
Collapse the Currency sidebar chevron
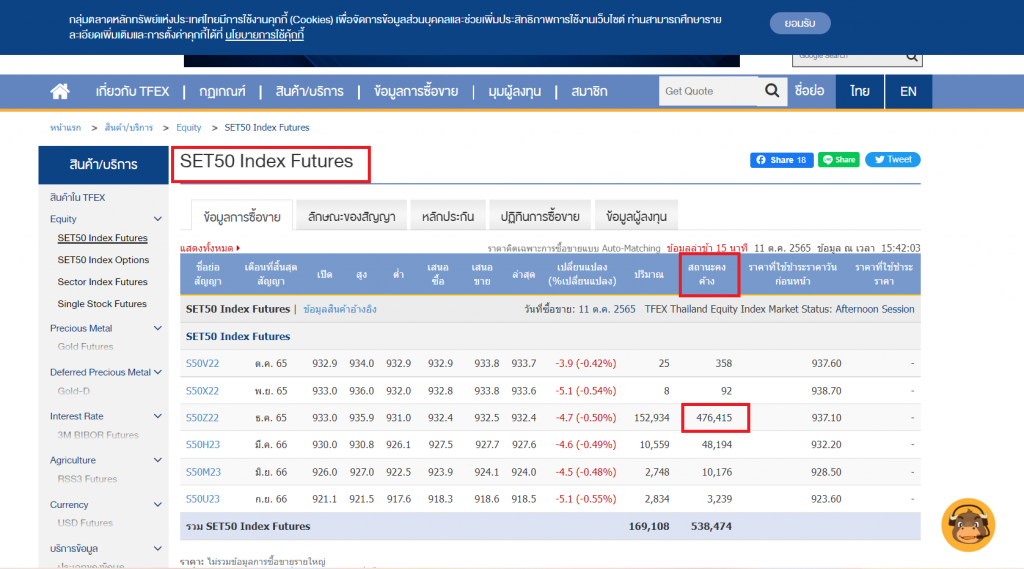point(157,504)
